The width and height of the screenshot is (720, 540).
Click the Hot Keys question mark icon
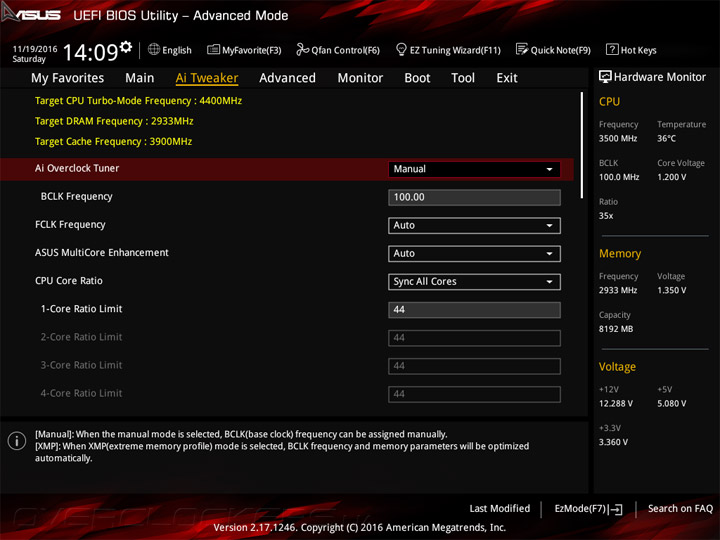pos(612,49)
